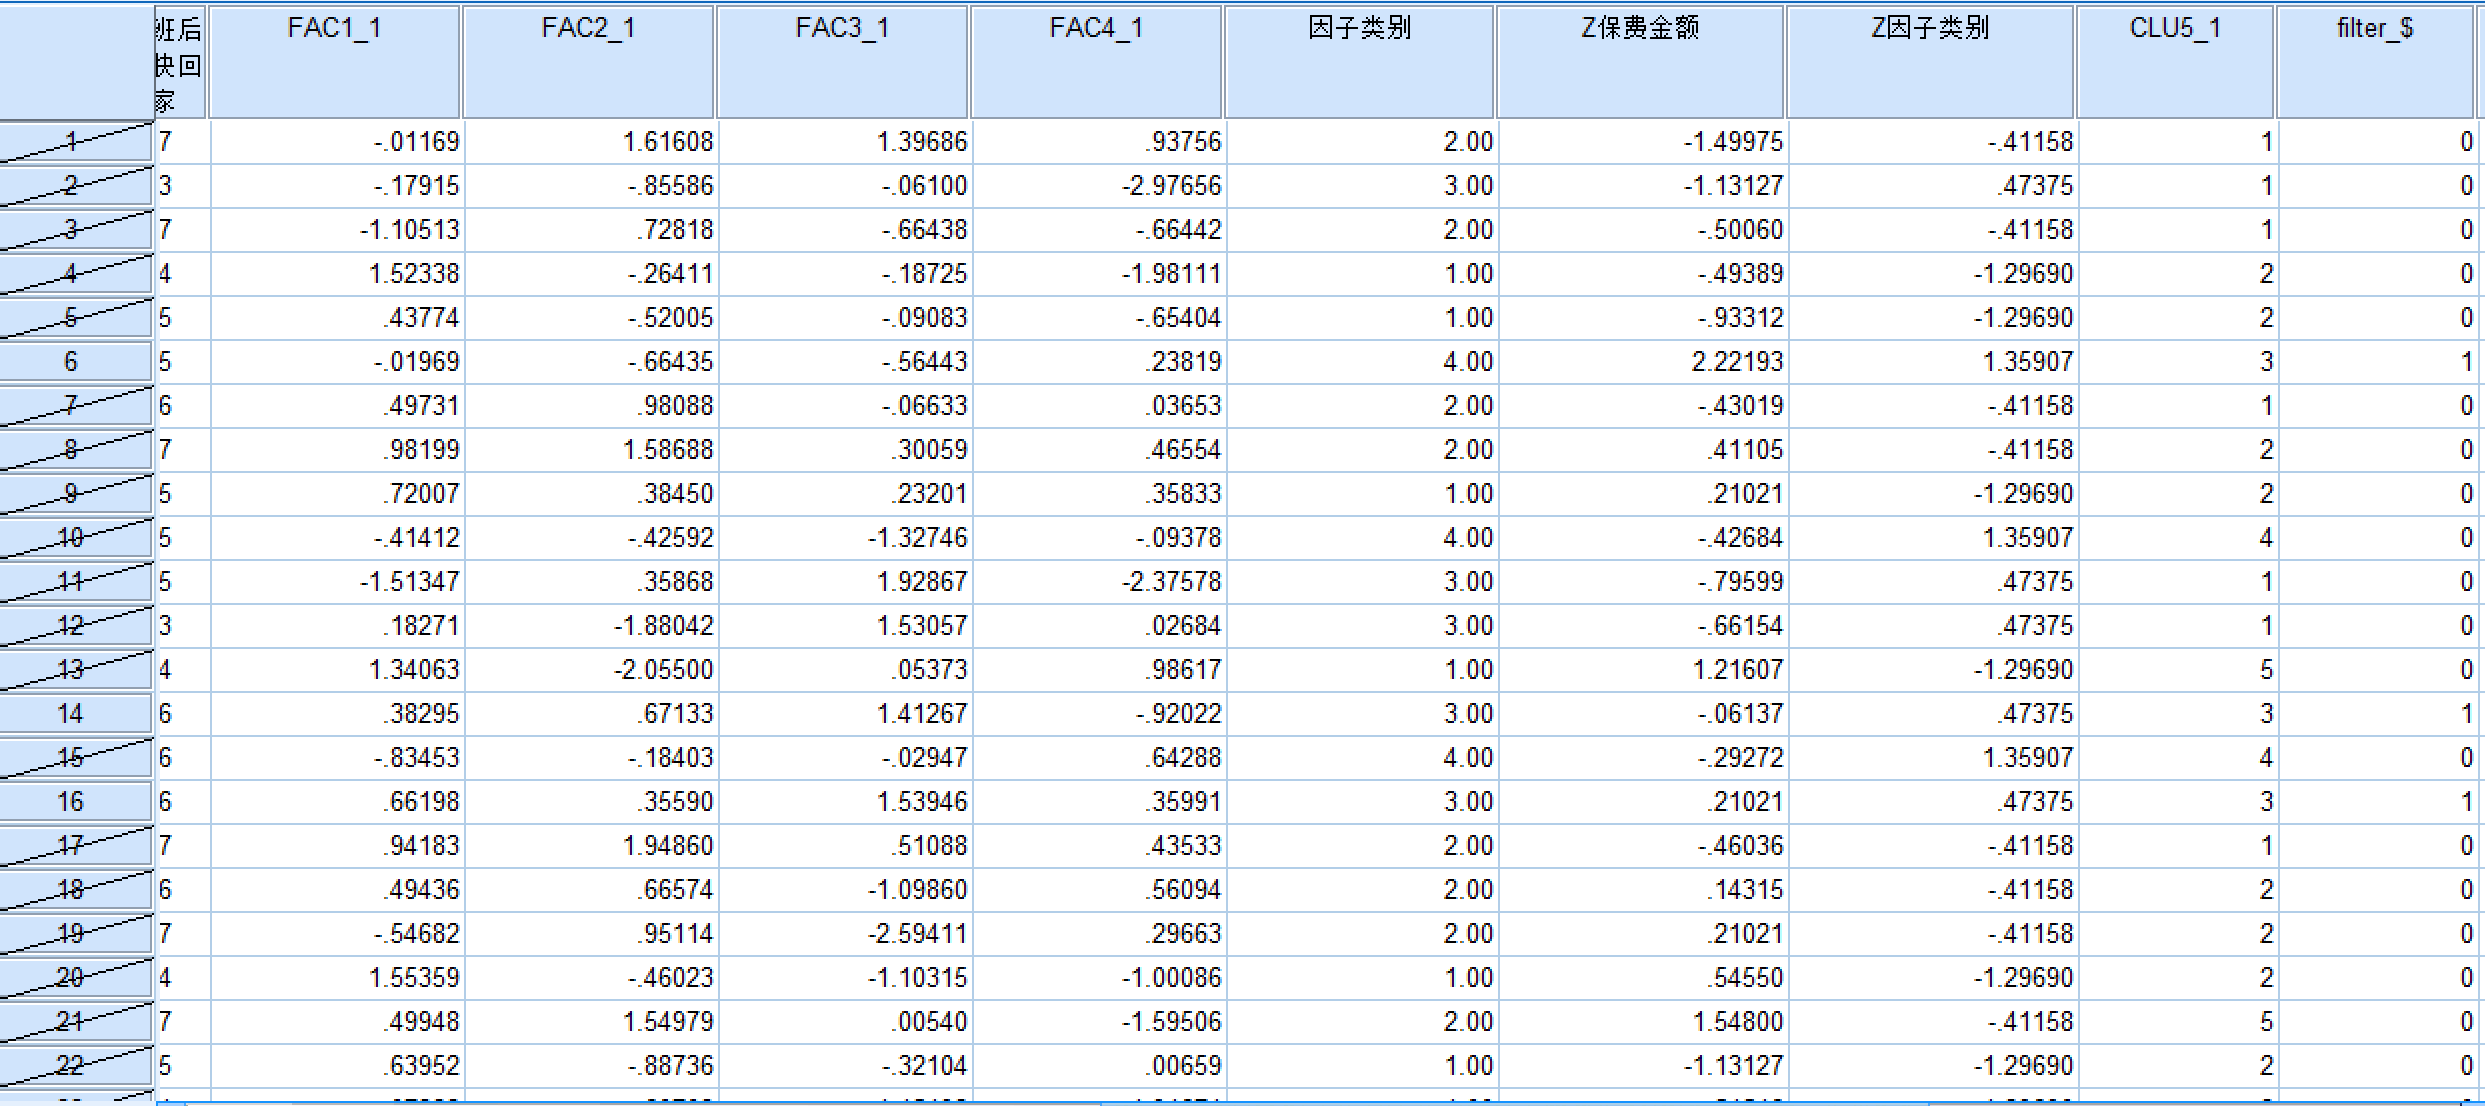
Task: Select row header 14
Action: pos(77,714)
